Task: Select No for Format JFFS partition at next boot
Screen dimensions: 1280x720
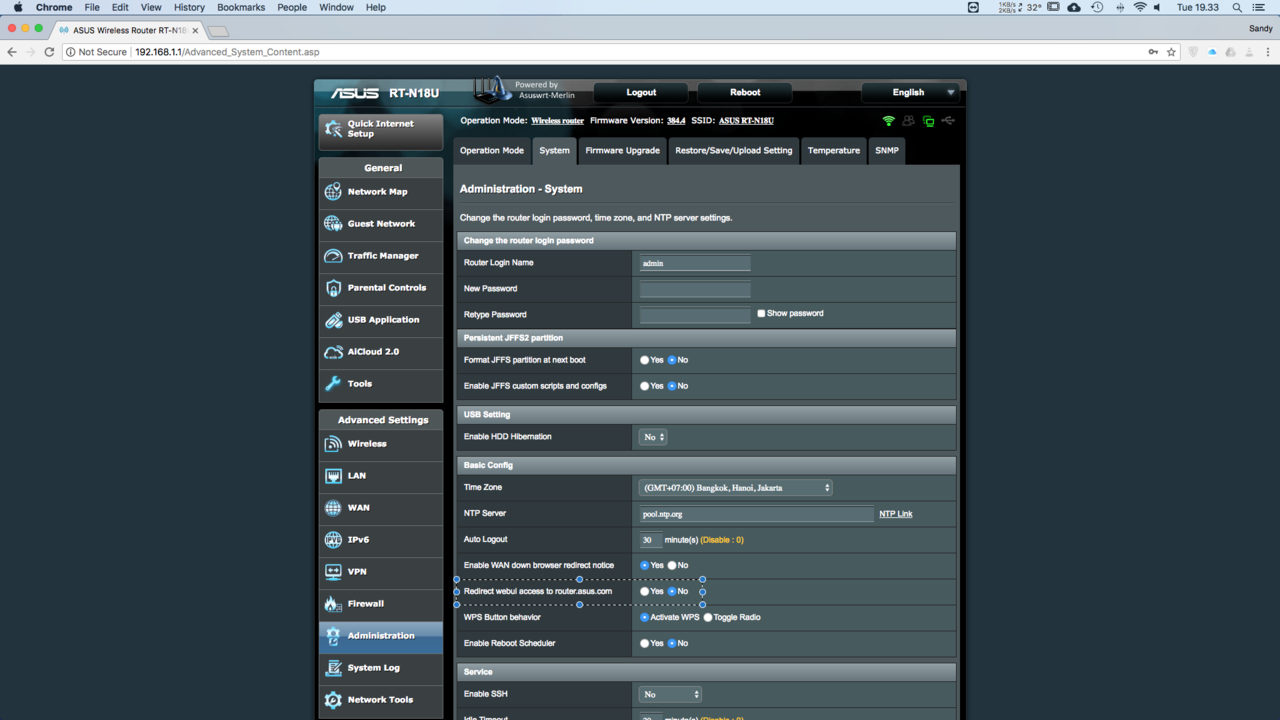Action: pos(672,360)
